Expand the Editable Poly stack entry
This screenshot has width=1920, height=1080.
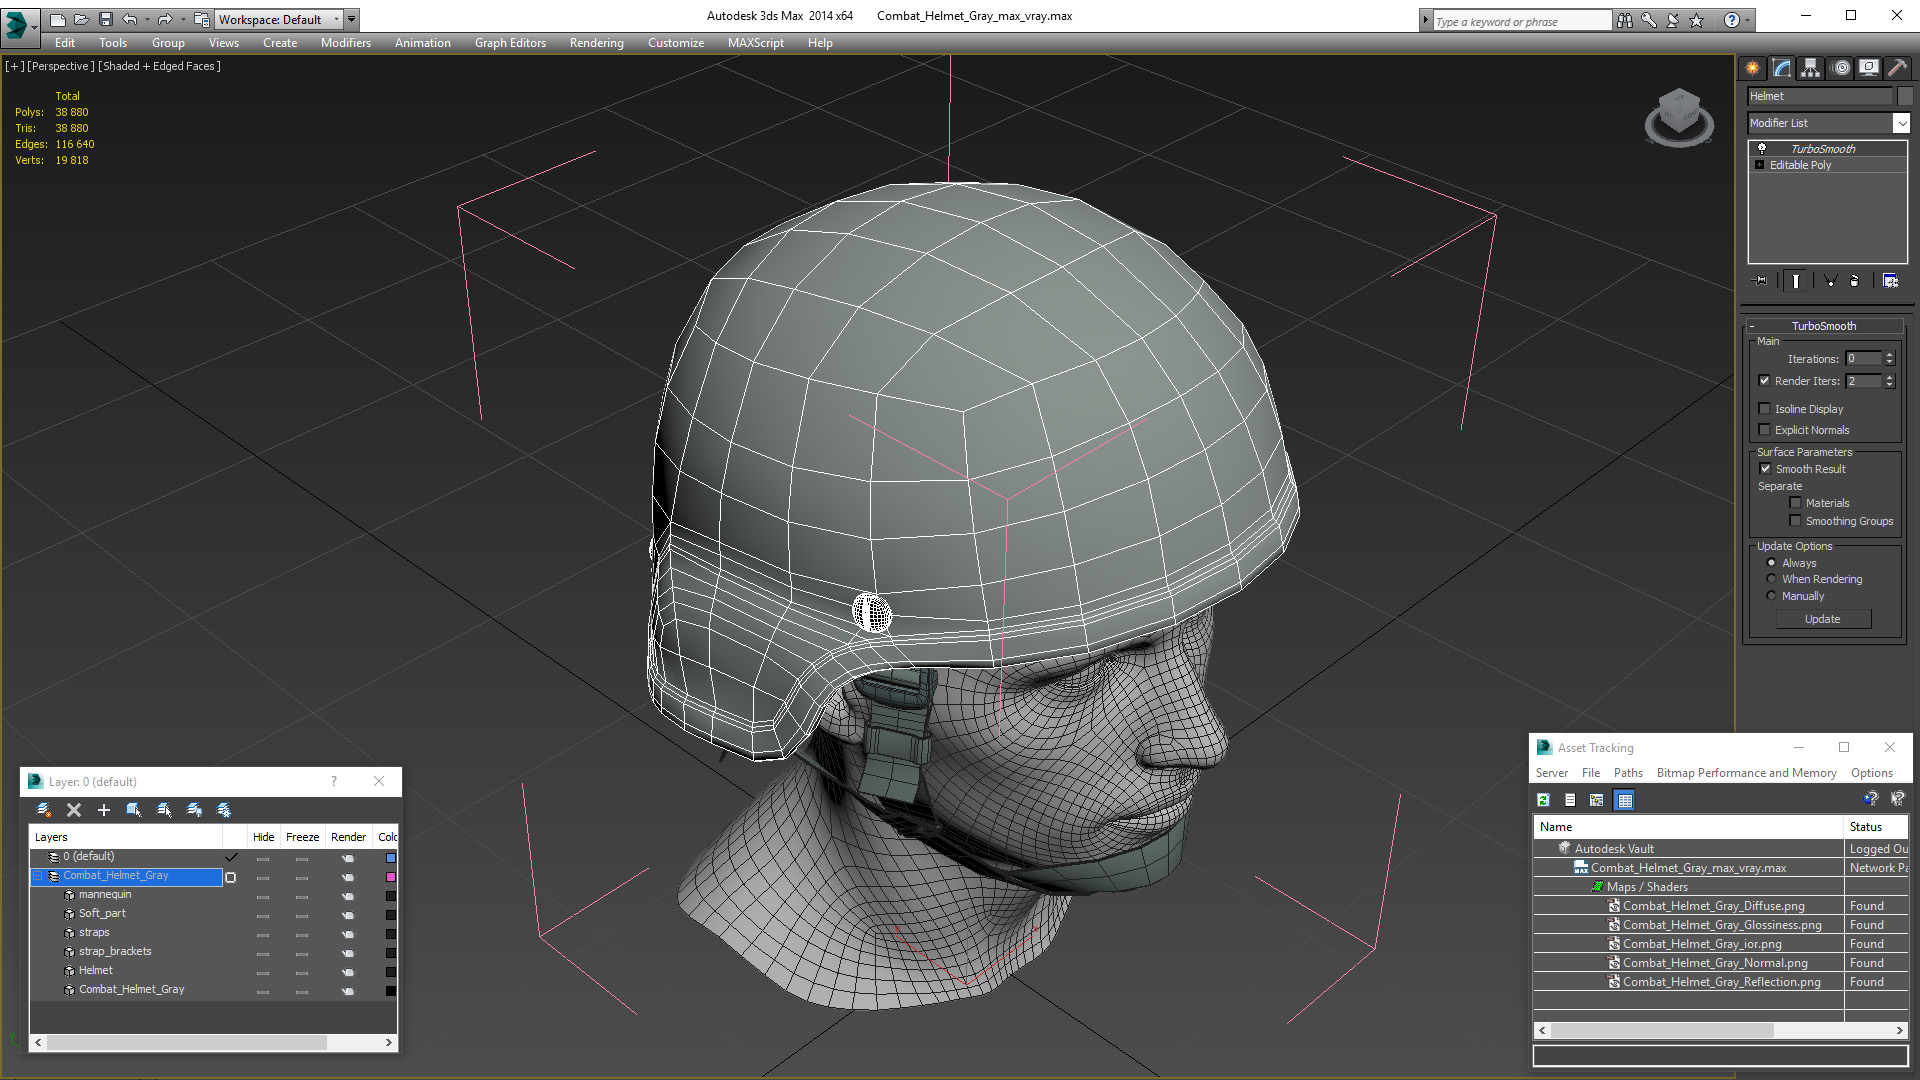(1760, 165)
